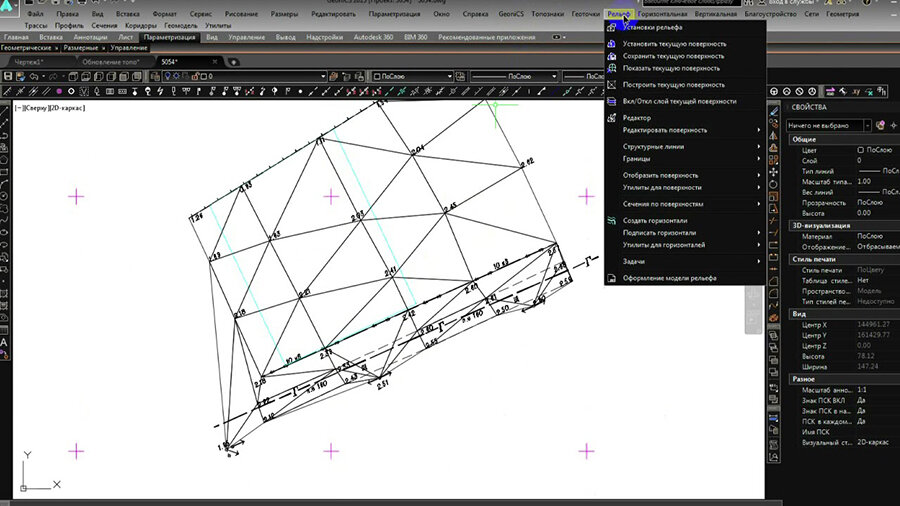Click the Undo arrow icon
This screenshot has width=900, height=506.
point(34,76)
